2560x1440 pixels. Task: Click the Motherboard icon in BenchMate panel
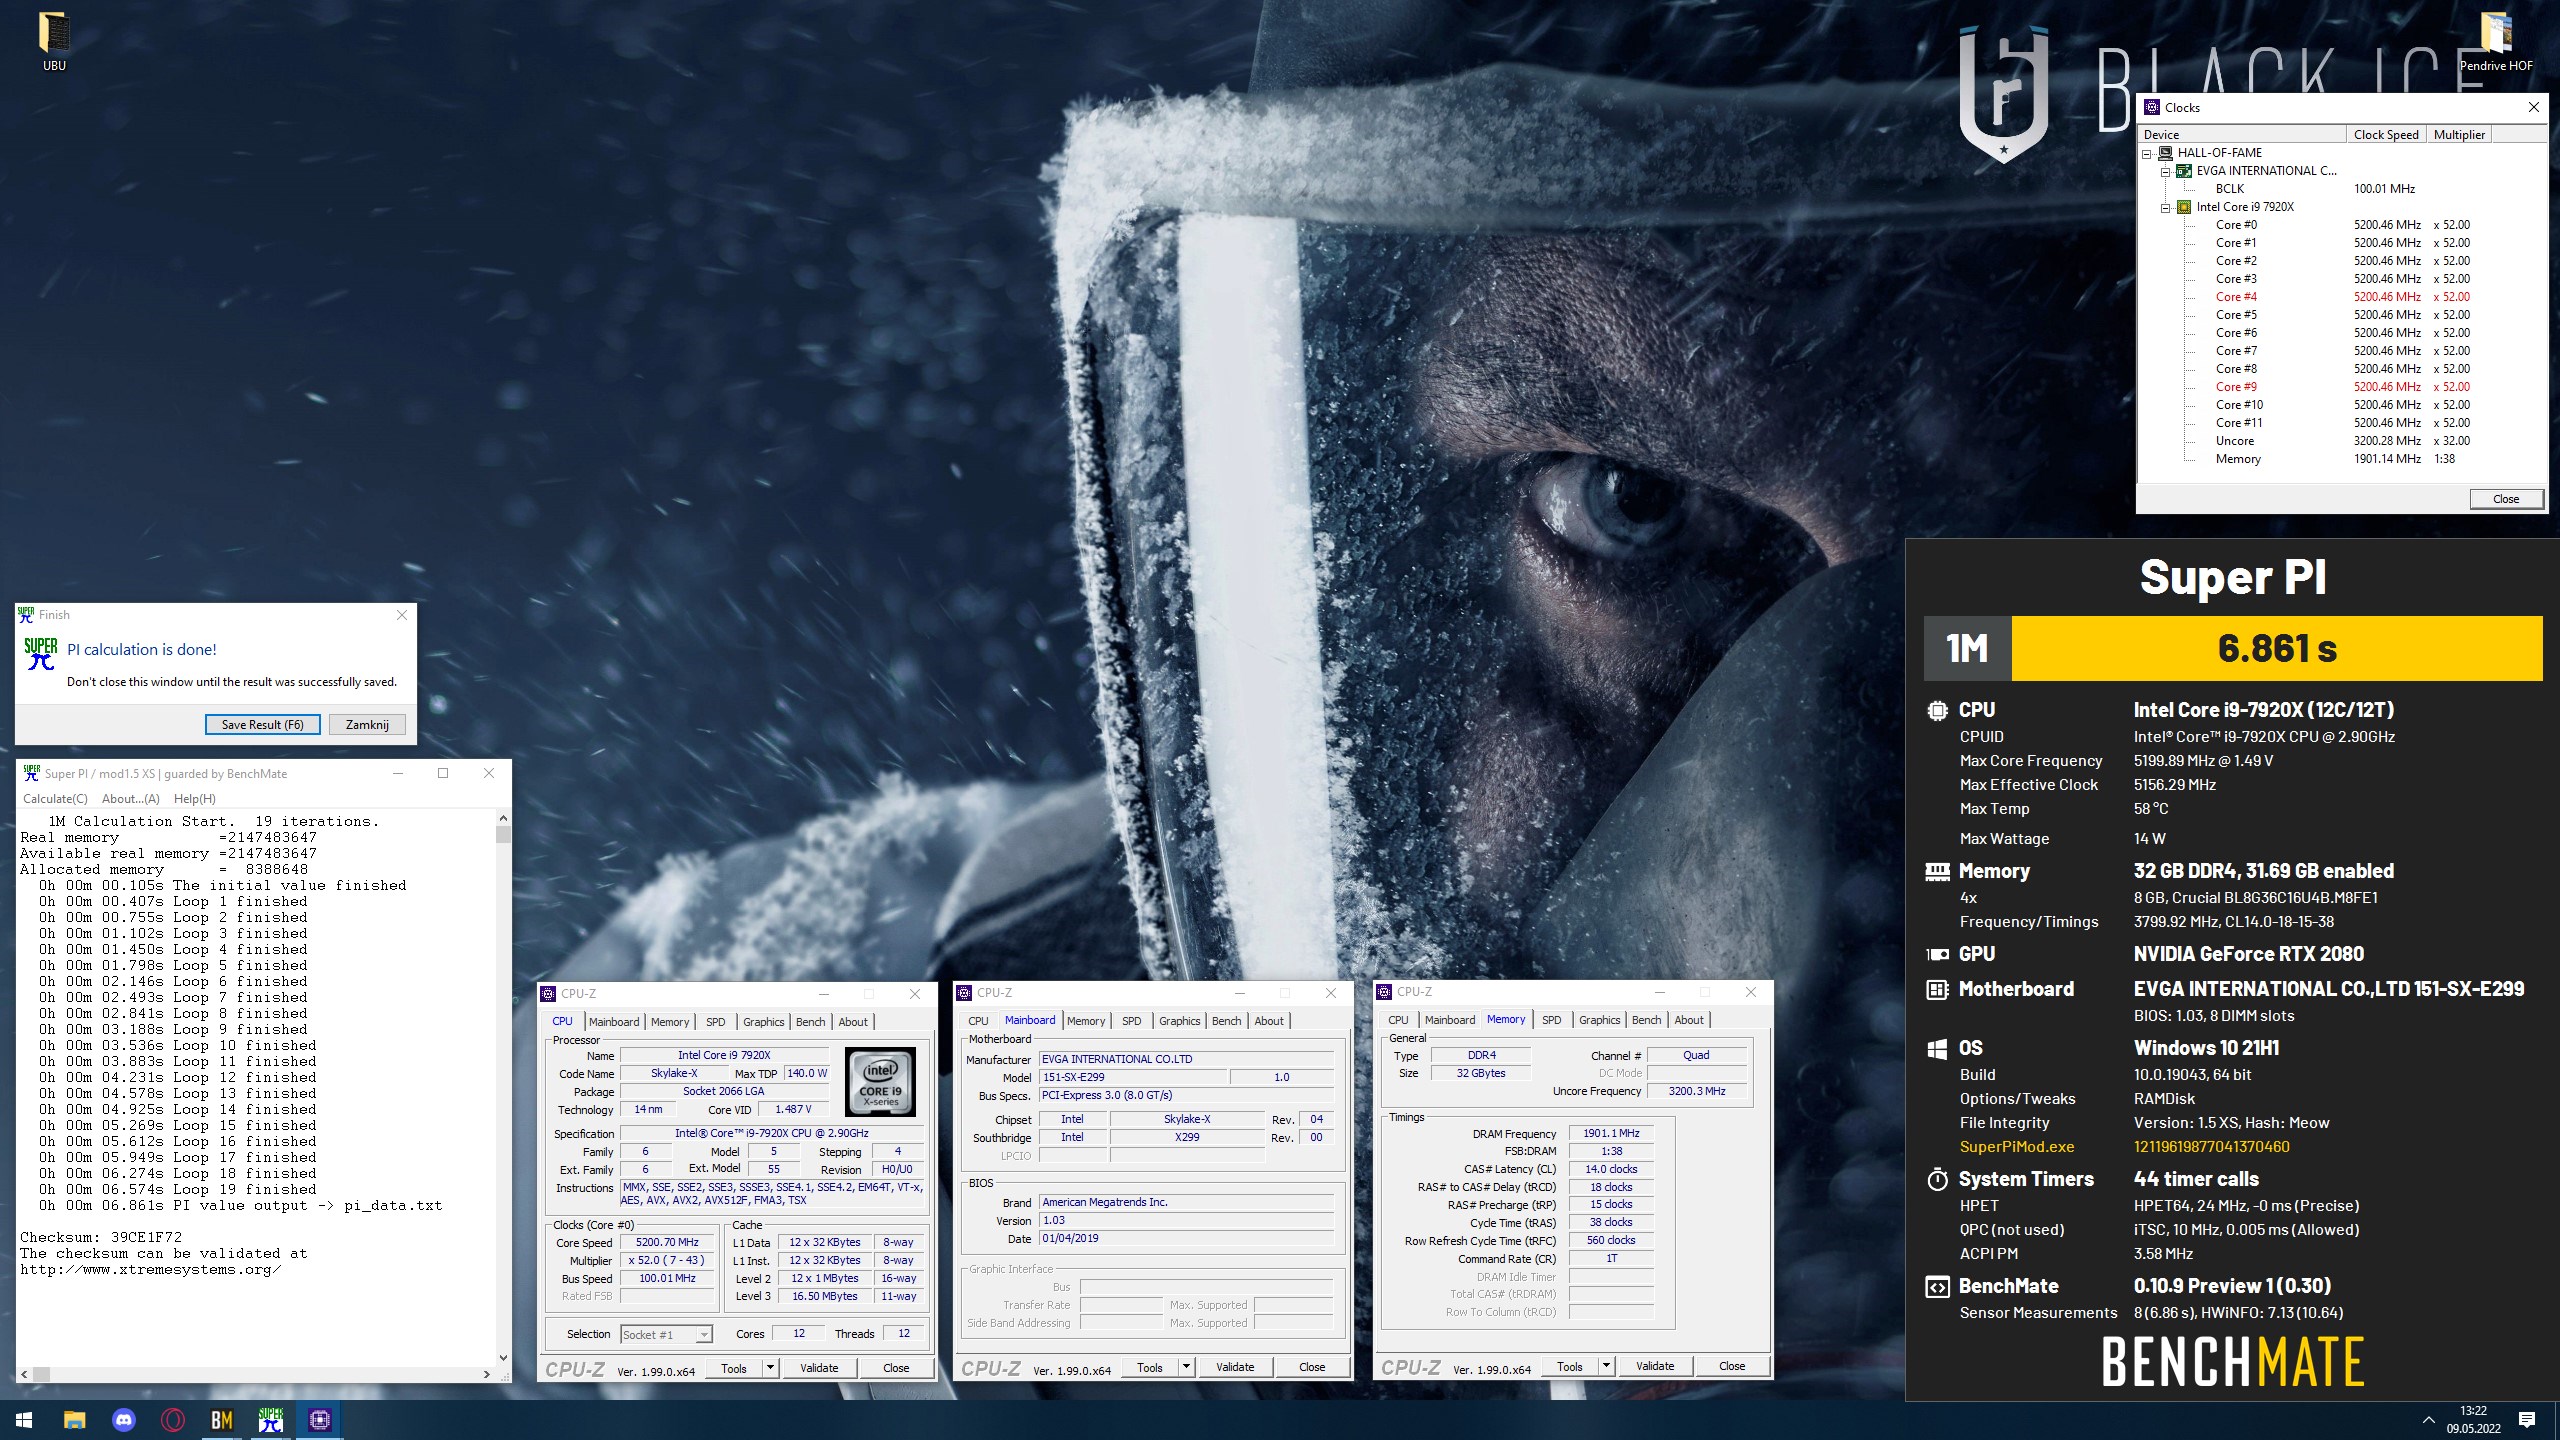tap(1937, 990)
